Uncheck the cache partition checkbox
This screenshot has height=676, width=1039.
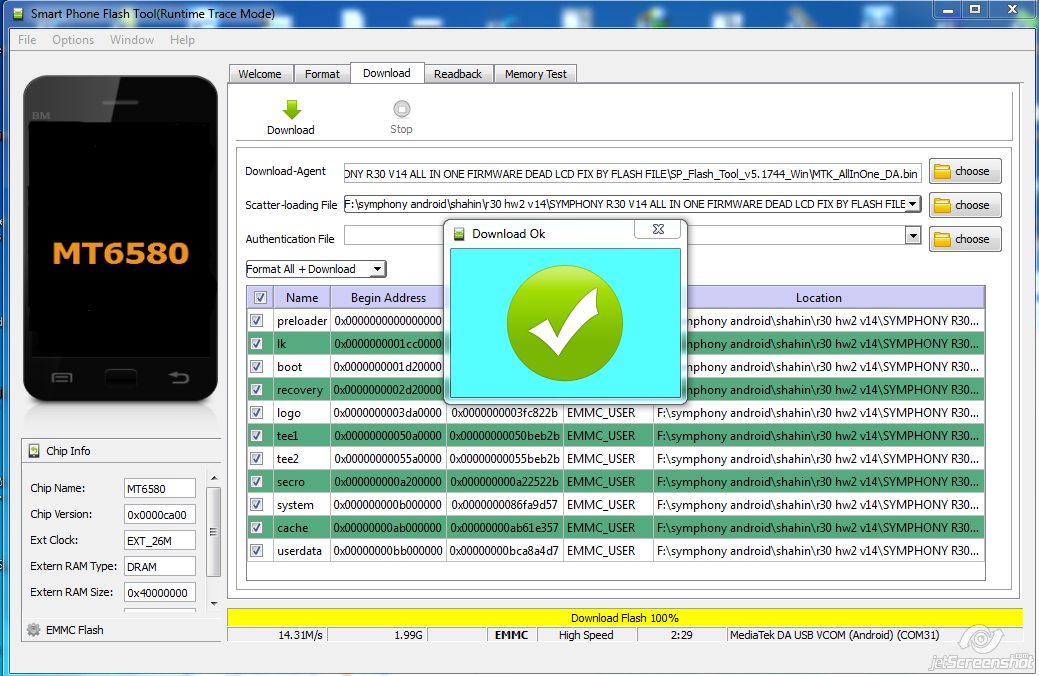pos(256,528)
